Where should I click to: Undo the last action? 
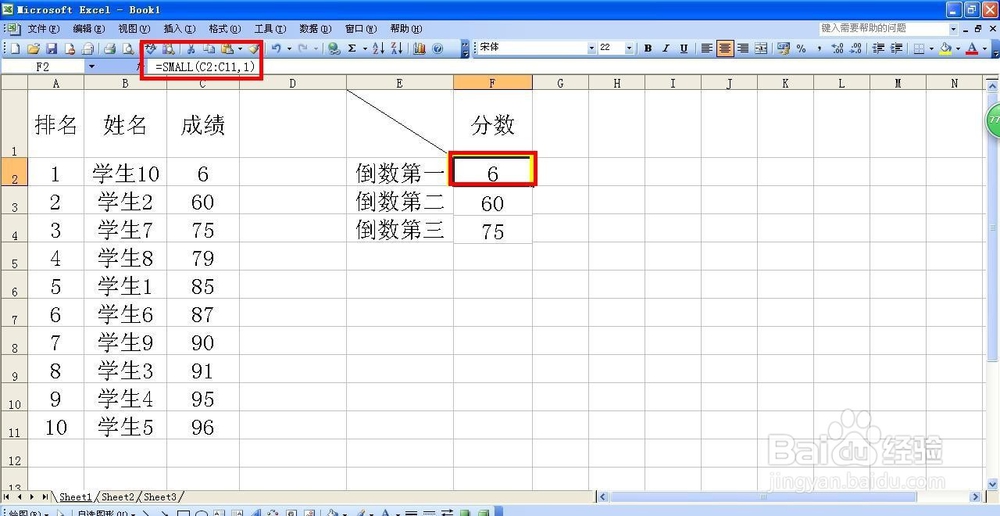click(x=276, y=48)
